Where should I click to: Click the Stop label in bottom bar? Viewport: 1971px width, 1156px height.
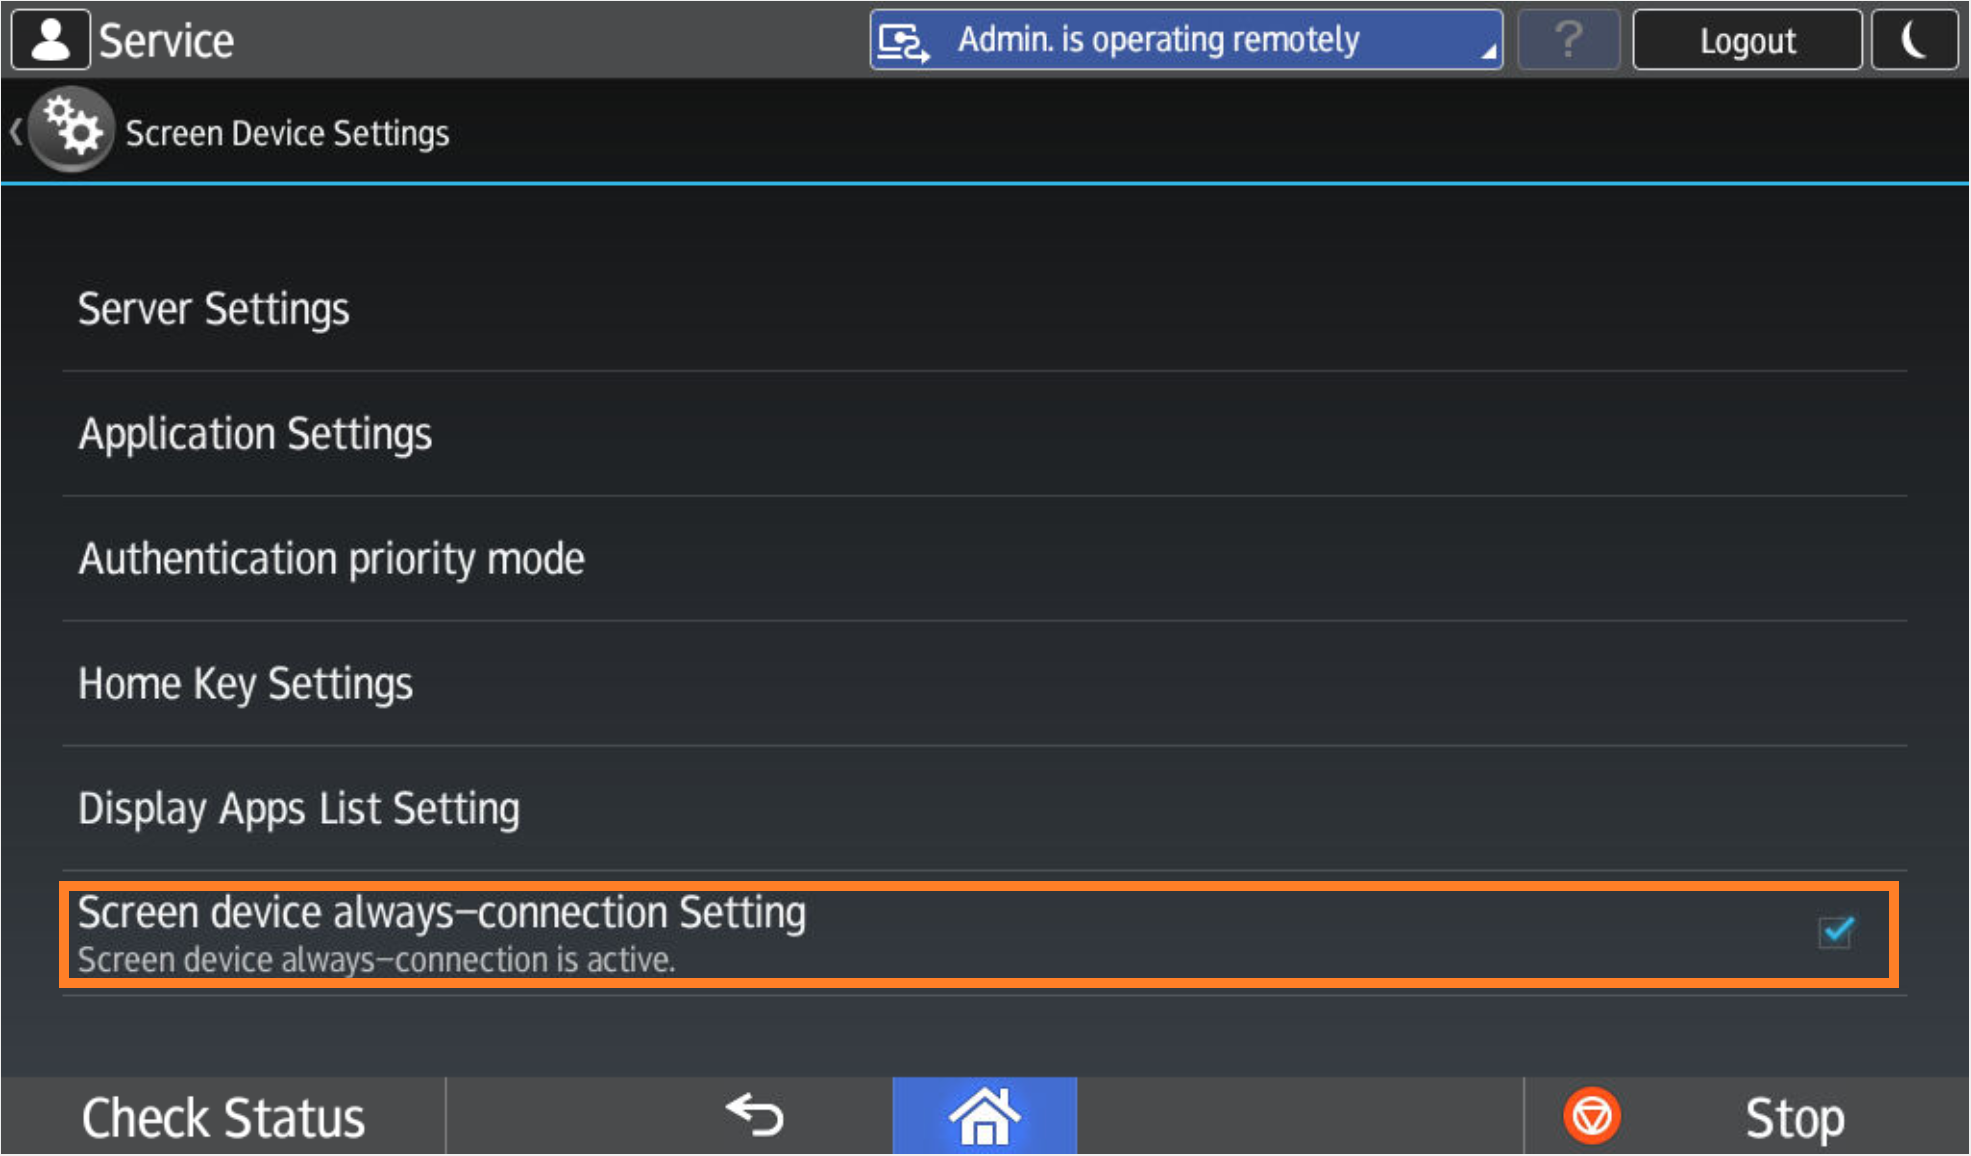click(x=1794, y=1118)
